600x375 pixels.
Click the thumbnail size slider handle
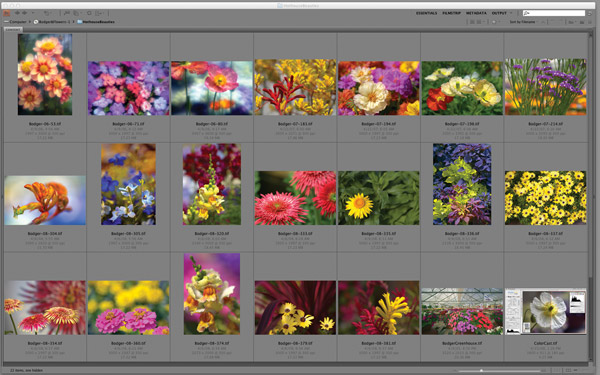point(482,370)
